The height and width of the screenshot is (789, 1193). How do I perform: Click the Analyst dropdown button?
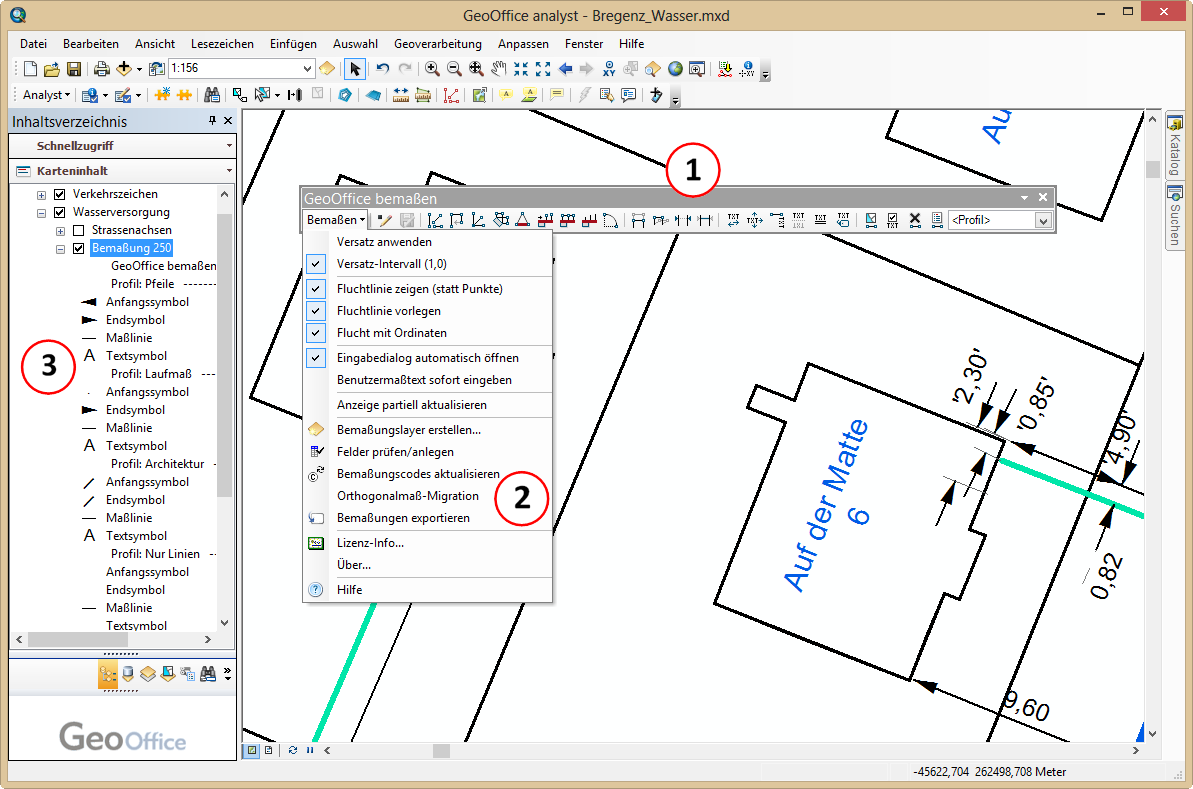46,95
